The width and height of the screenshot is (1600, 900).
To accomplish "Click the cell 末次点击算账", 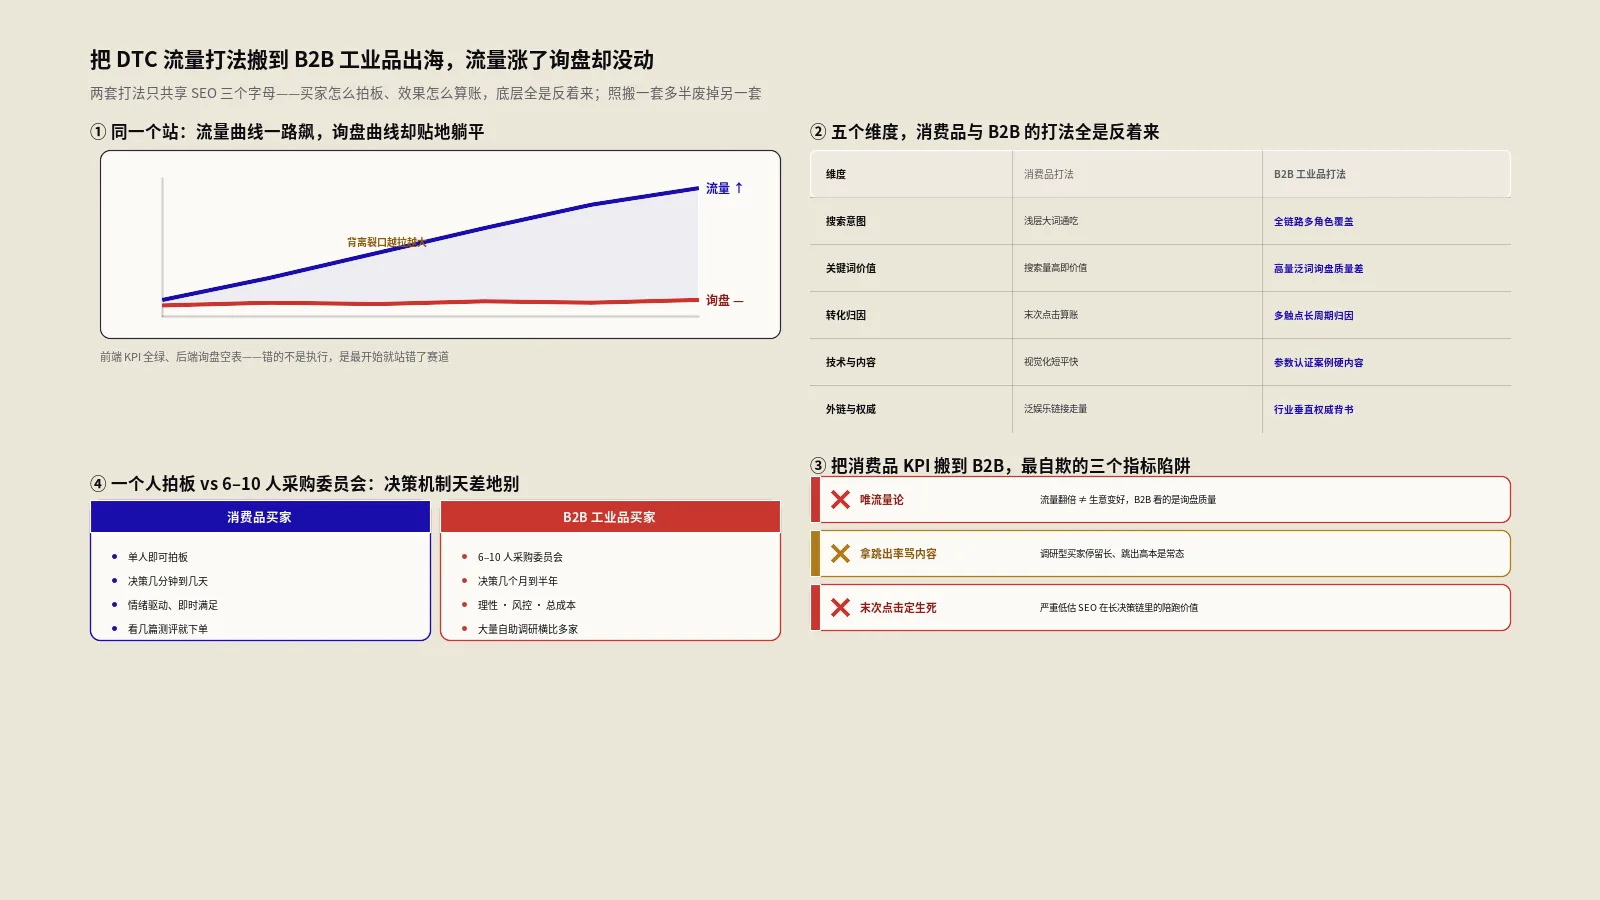I will pos(1051,315).
